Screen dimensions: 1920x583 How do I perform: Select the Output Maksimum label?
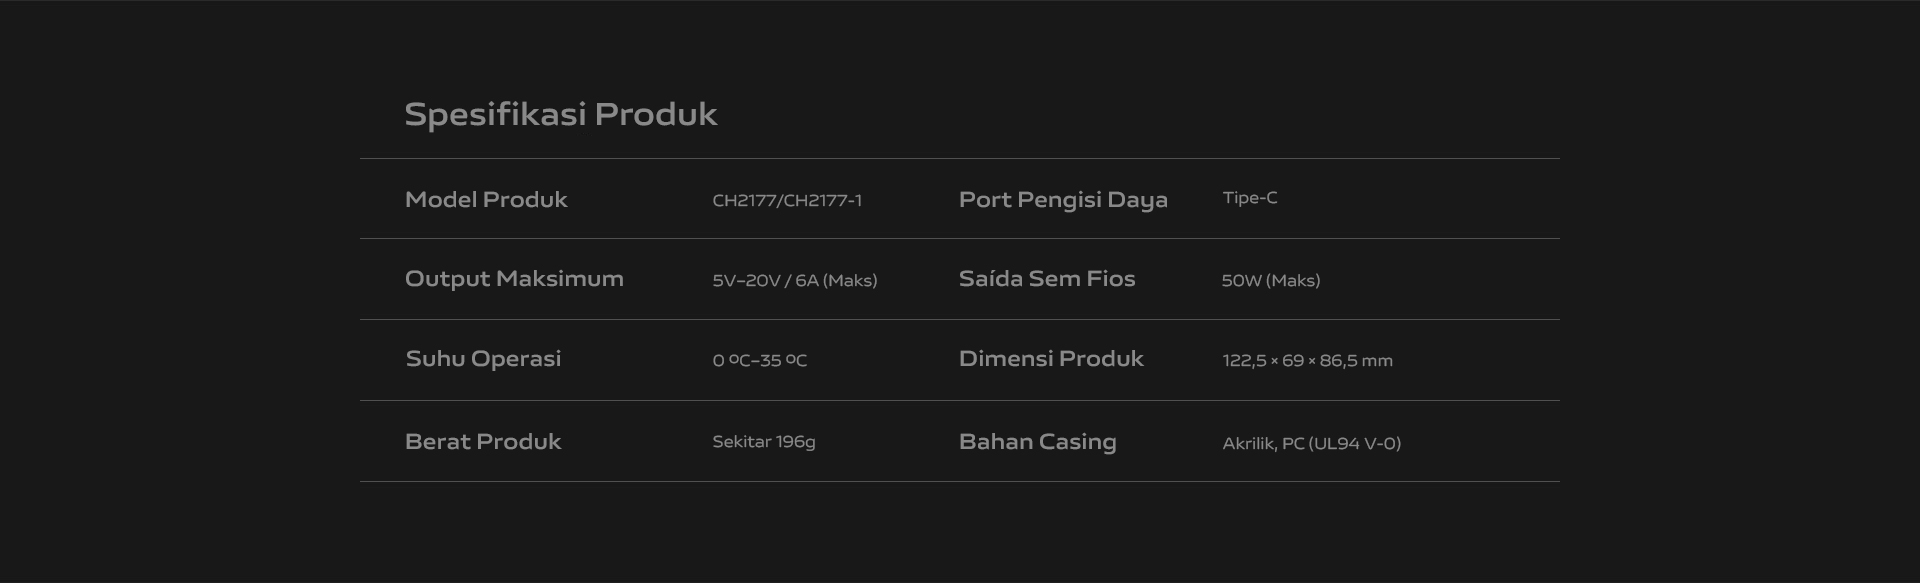(514, 279)
